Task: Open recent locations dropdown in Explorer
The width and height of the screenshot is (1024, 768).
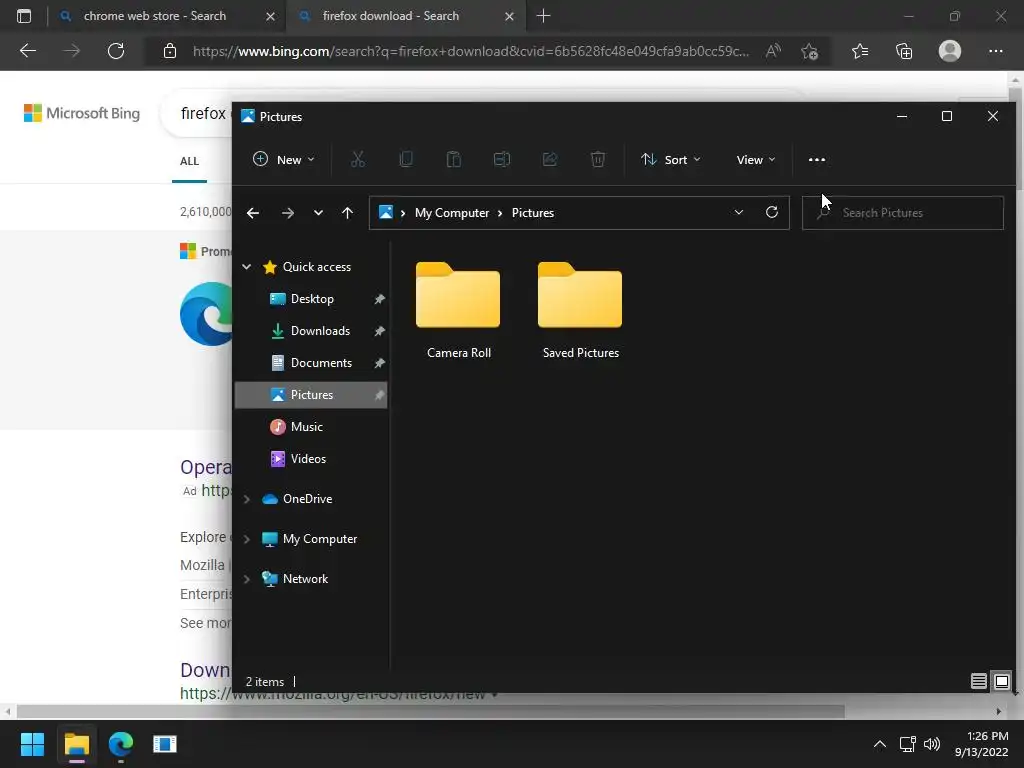Action: pyautogui.click(x=318, y=213)
